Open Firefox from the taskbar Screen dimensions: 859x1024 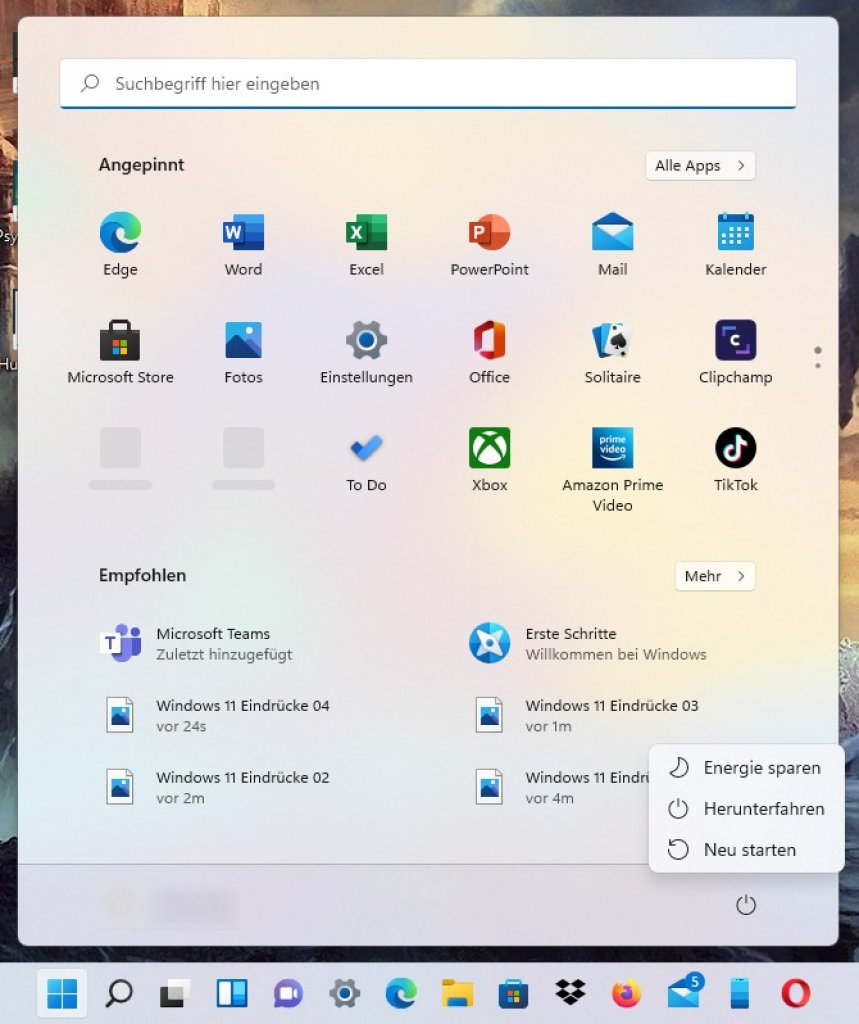coord(626,993)
